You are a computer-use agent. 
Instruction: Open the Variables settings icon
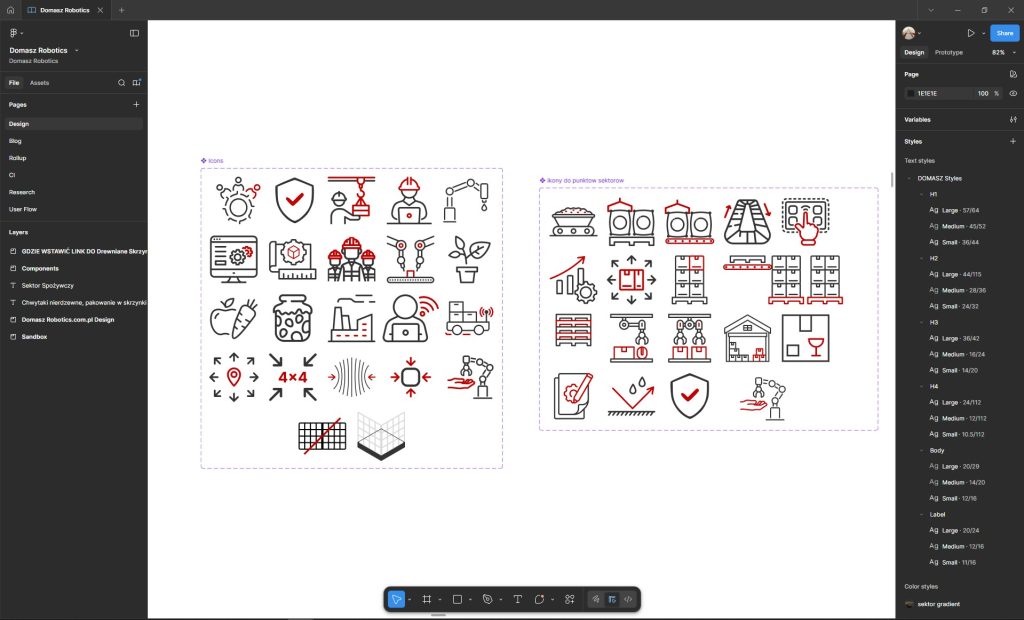[1013, 119]
